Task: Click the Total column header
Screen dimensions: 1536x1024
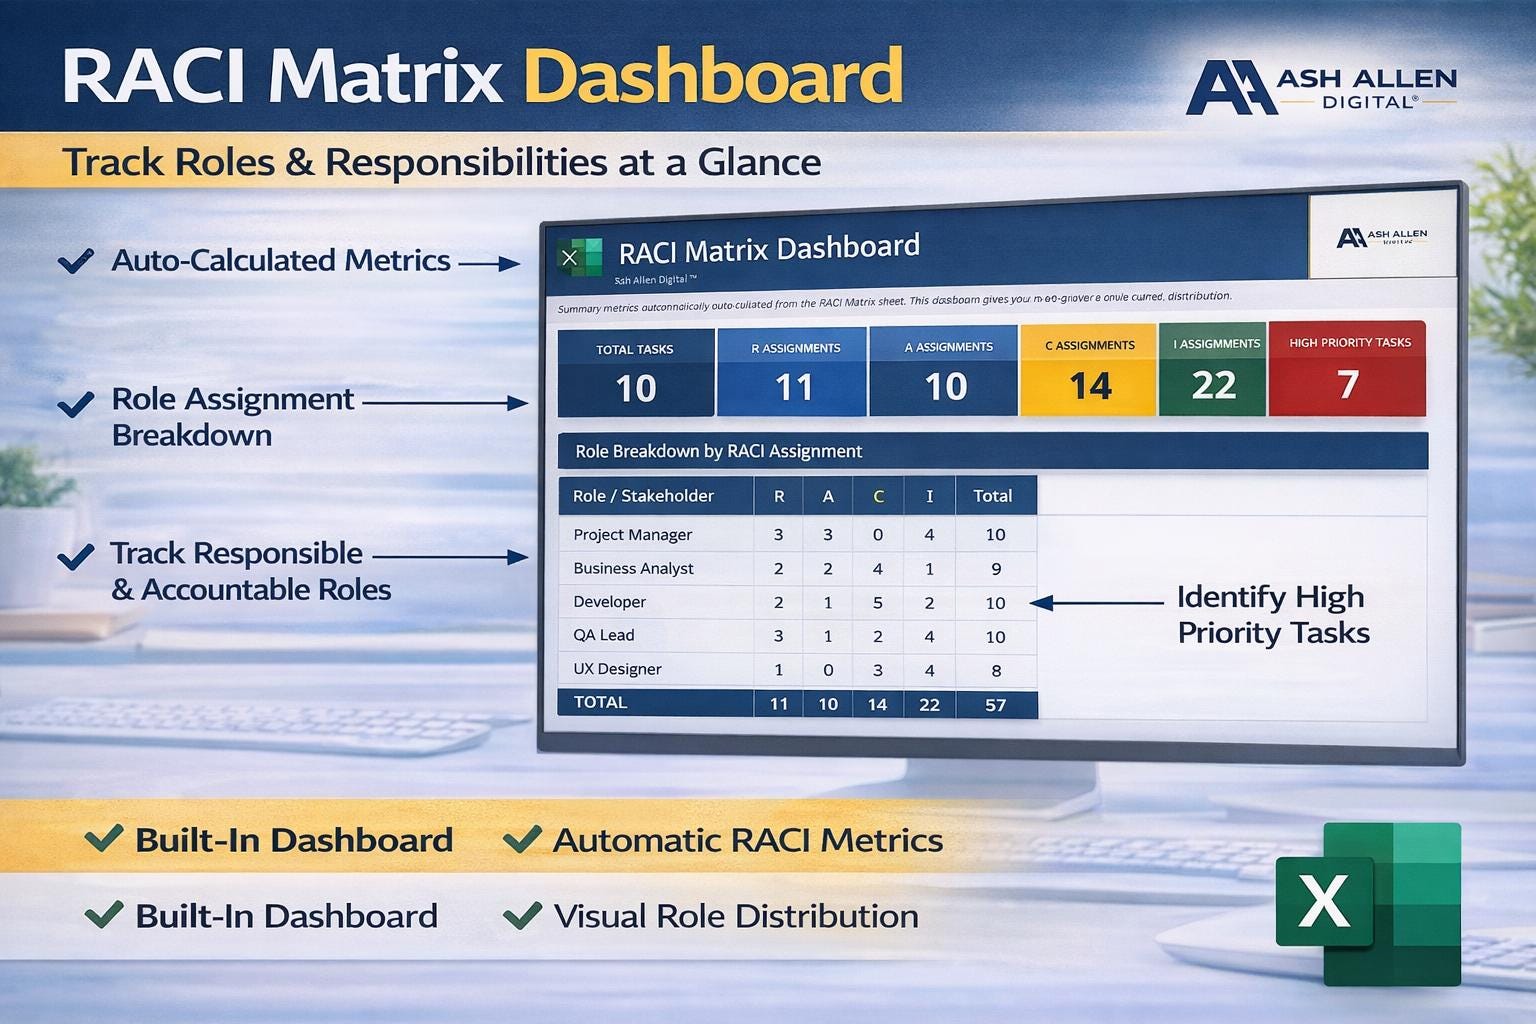Action: point(994,496)
